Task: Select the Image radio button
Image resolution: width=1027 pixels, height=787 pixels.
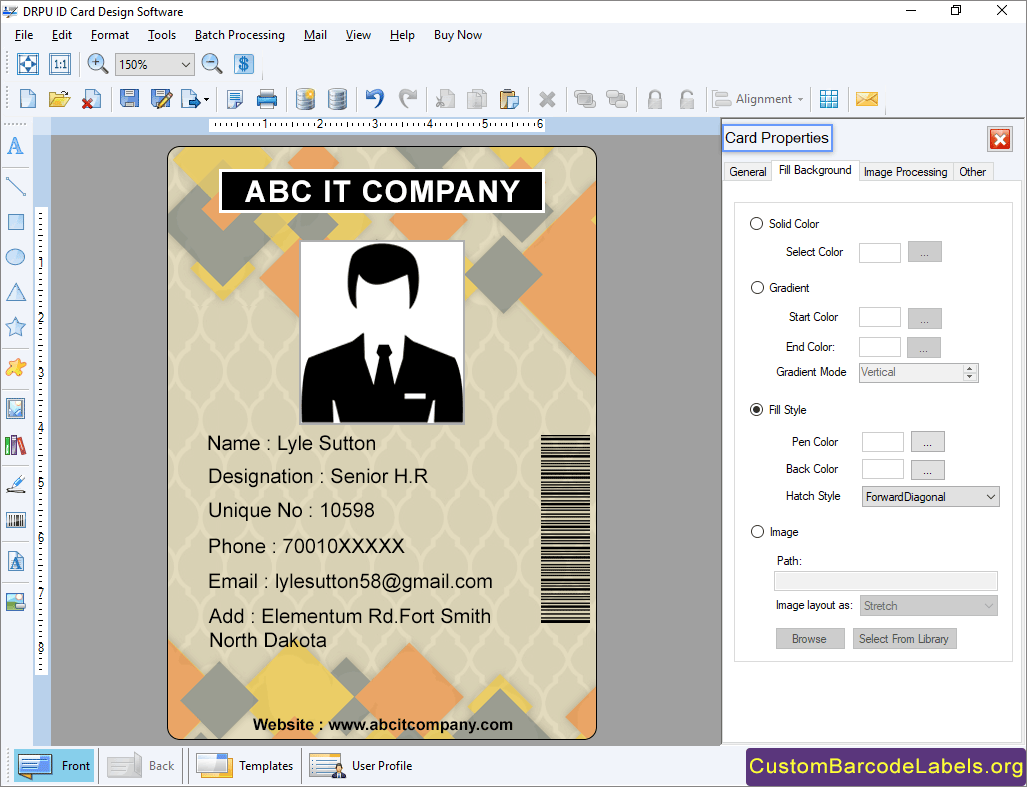Action: coord(757,532)
